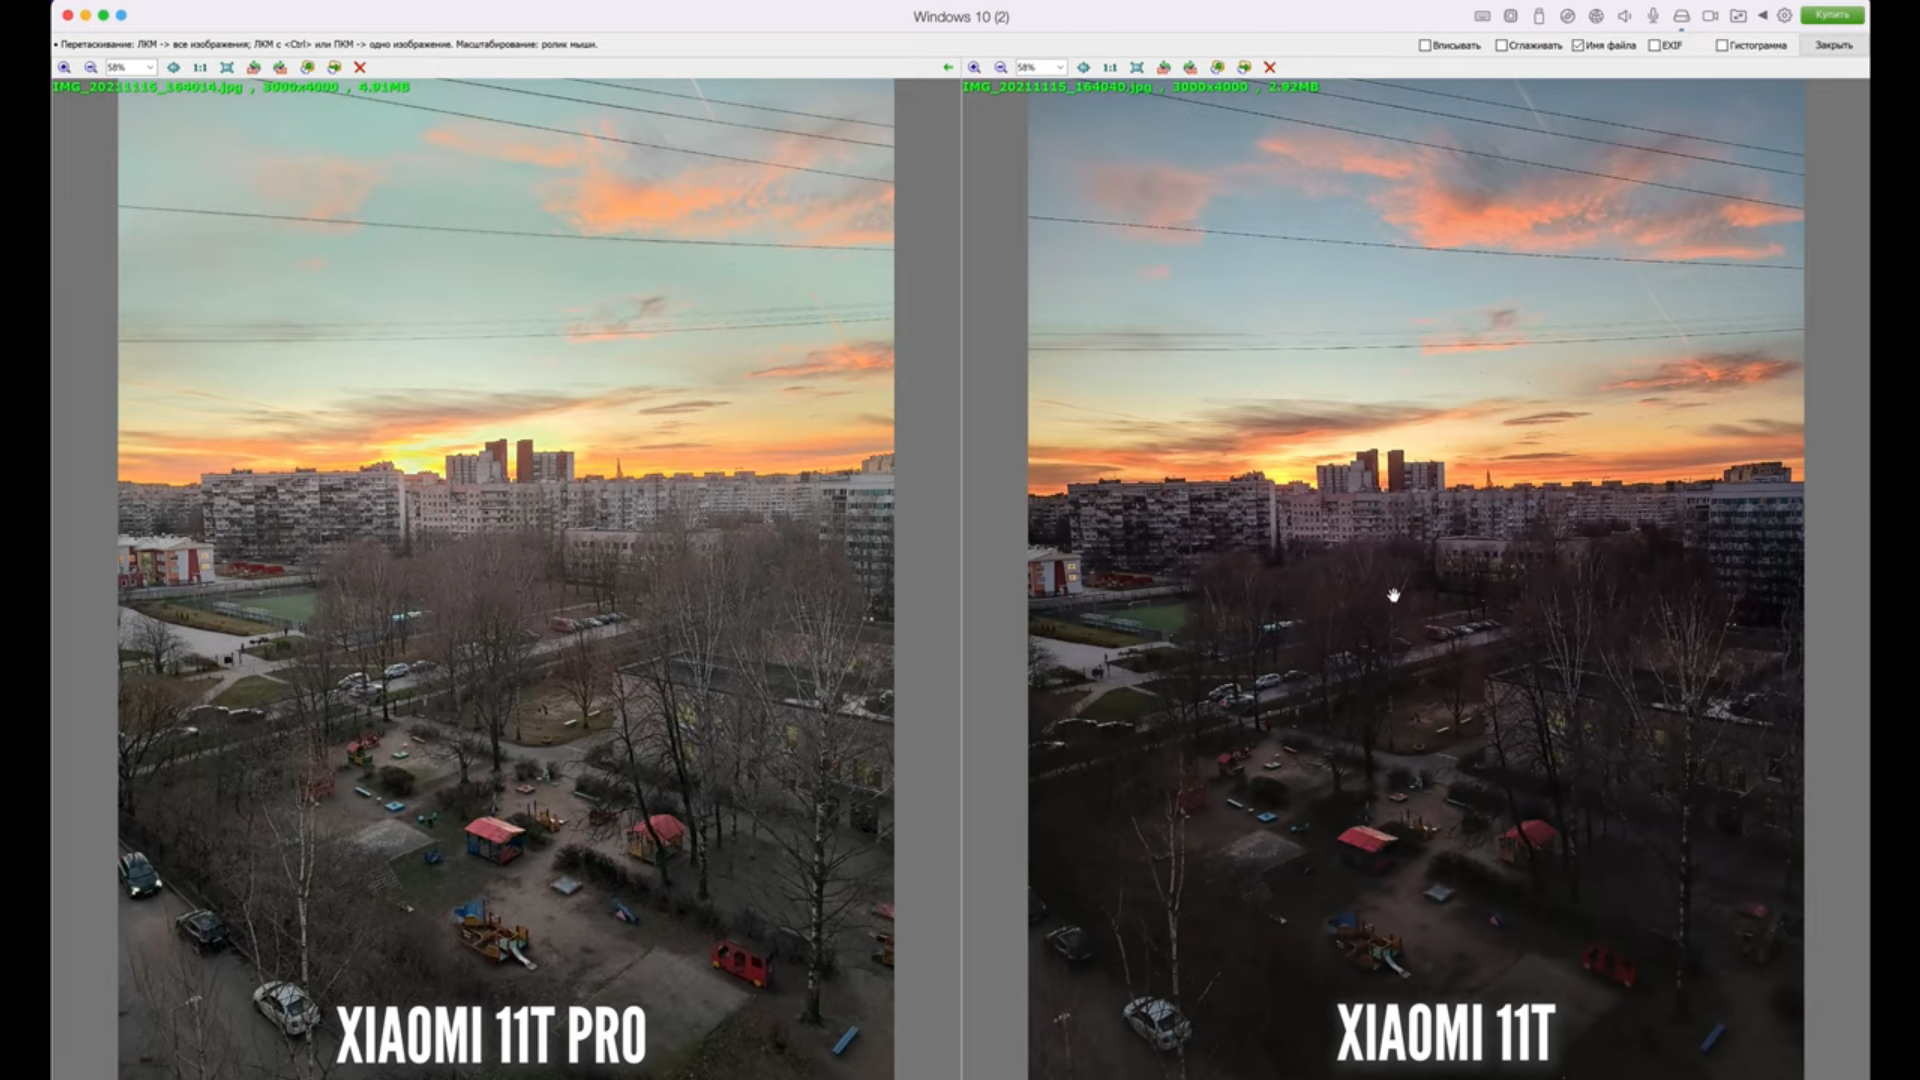Zoom in on the left panel image

[64, 67]
